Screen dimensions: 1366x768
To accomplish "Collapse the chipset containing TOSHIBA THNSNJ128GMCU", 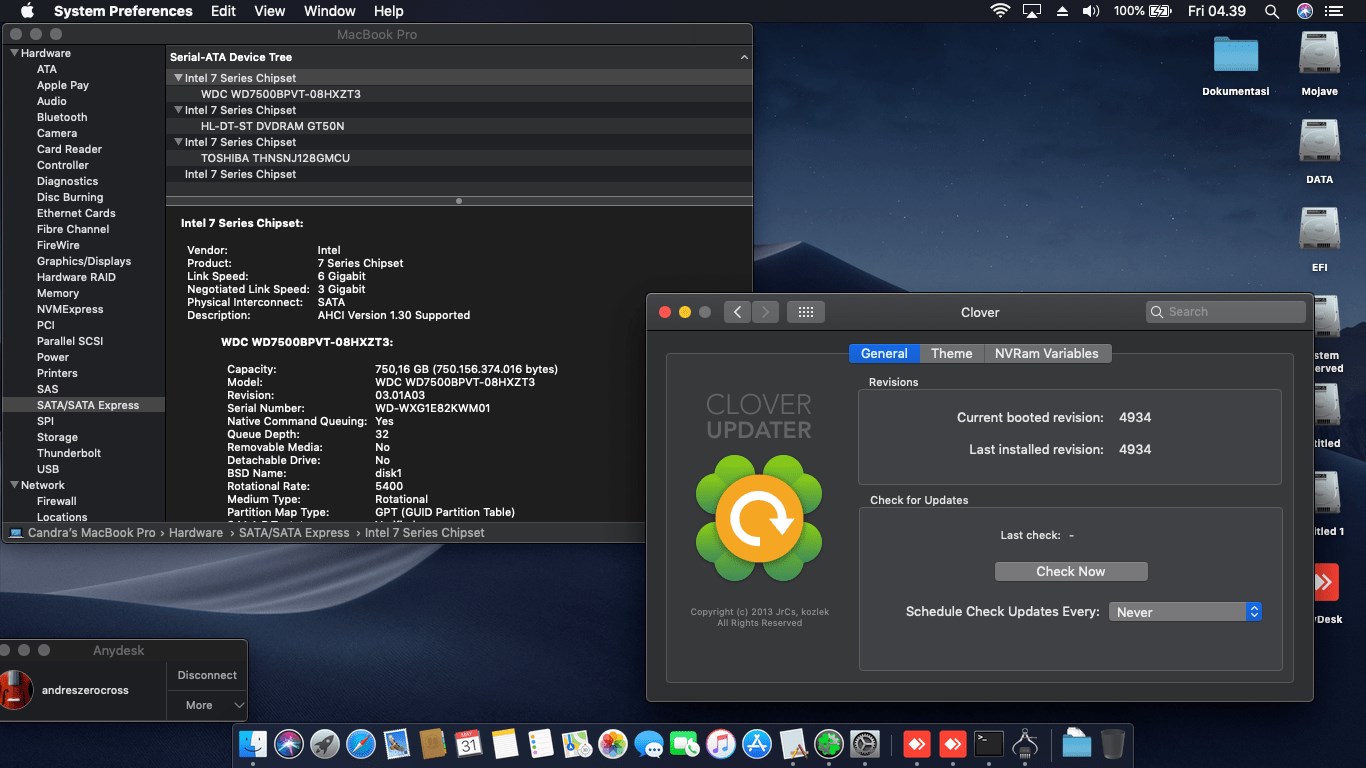I will pyautogui.click(x=178, y=142).
